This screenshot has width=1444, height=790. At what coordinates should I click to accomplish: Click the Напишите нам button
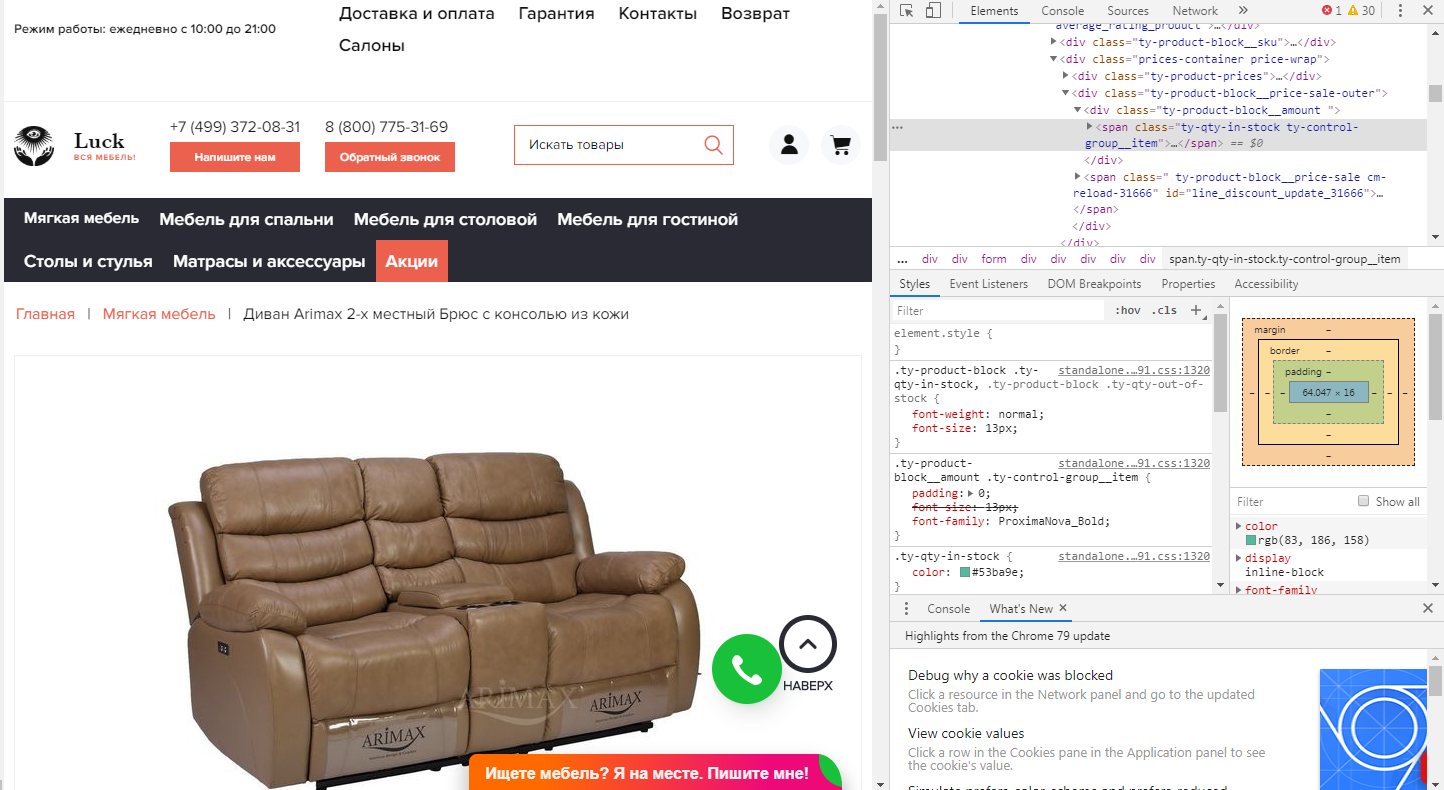(x=235, y=157)
